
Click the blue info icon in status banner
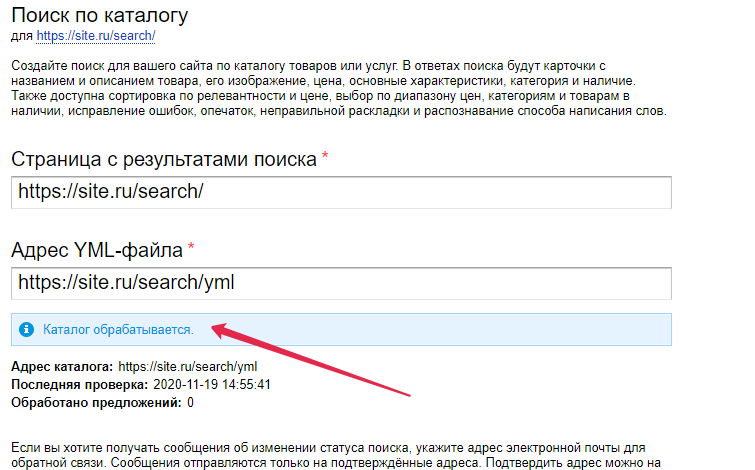pos(27,329)
